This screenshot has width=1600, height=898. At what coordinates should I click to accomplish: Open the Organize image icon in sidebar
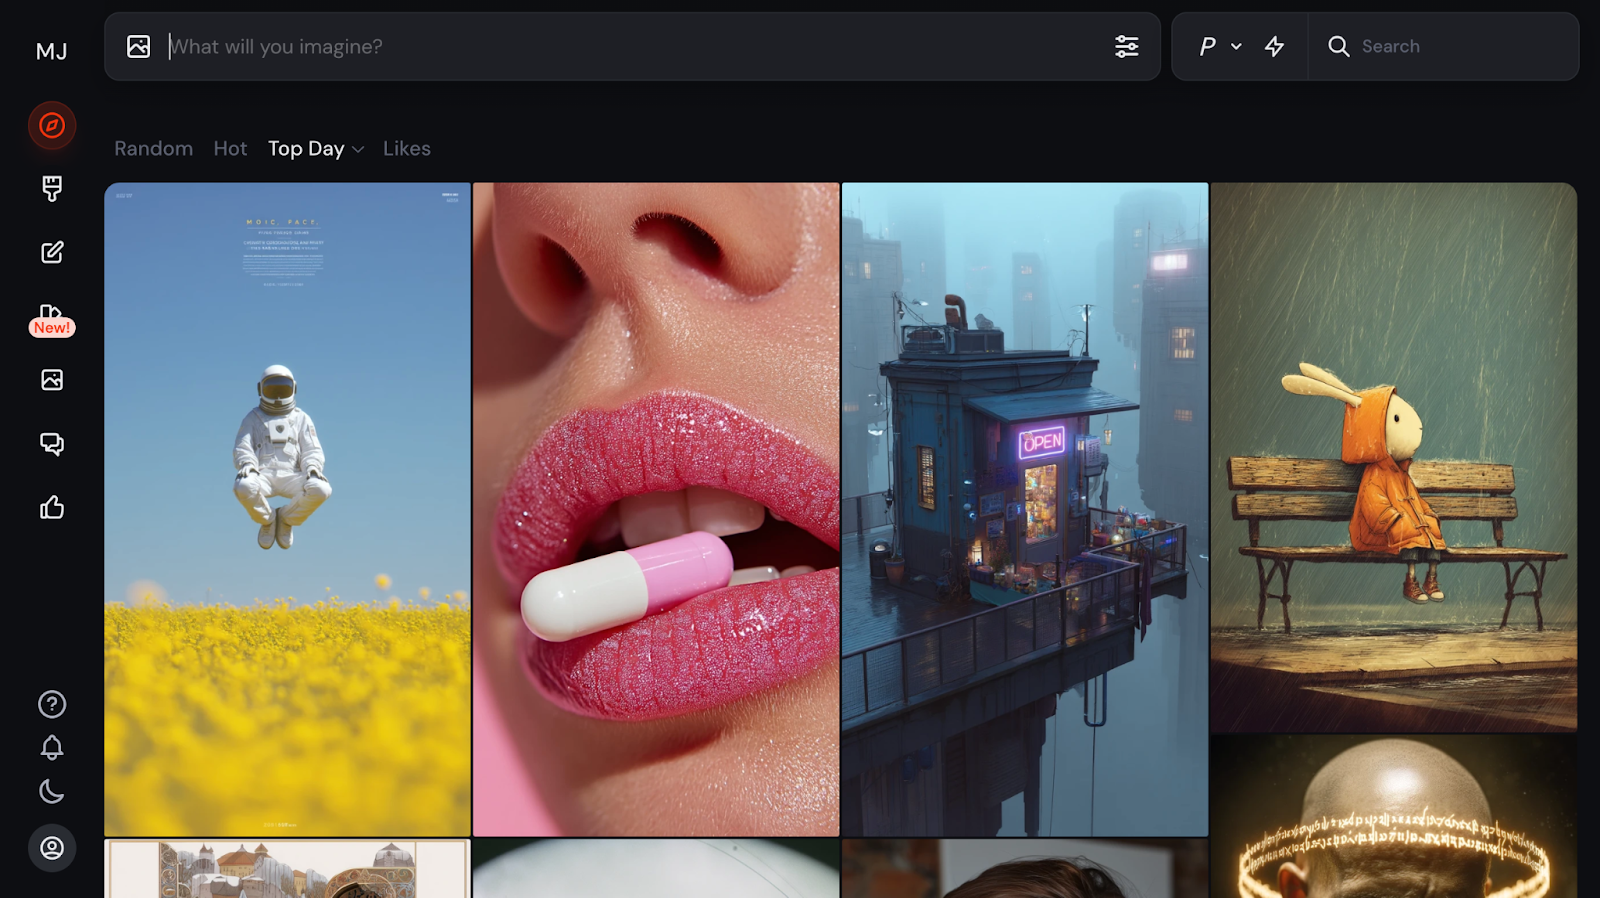pos(52,380)
